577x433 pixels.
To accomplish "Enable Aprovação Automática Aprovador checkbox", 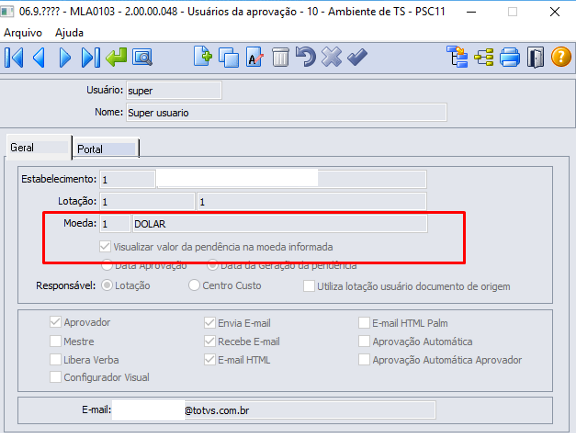I will point(364,359).
